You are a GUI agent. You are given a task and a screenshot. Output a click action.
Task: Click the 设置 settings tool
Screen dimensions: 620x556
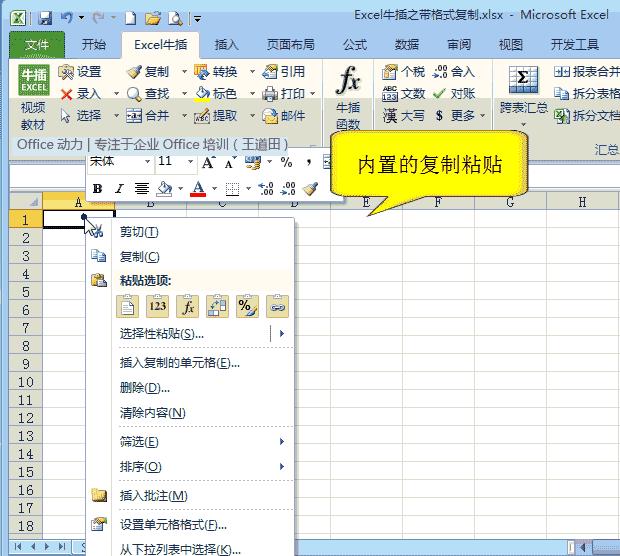click(80, 72)
